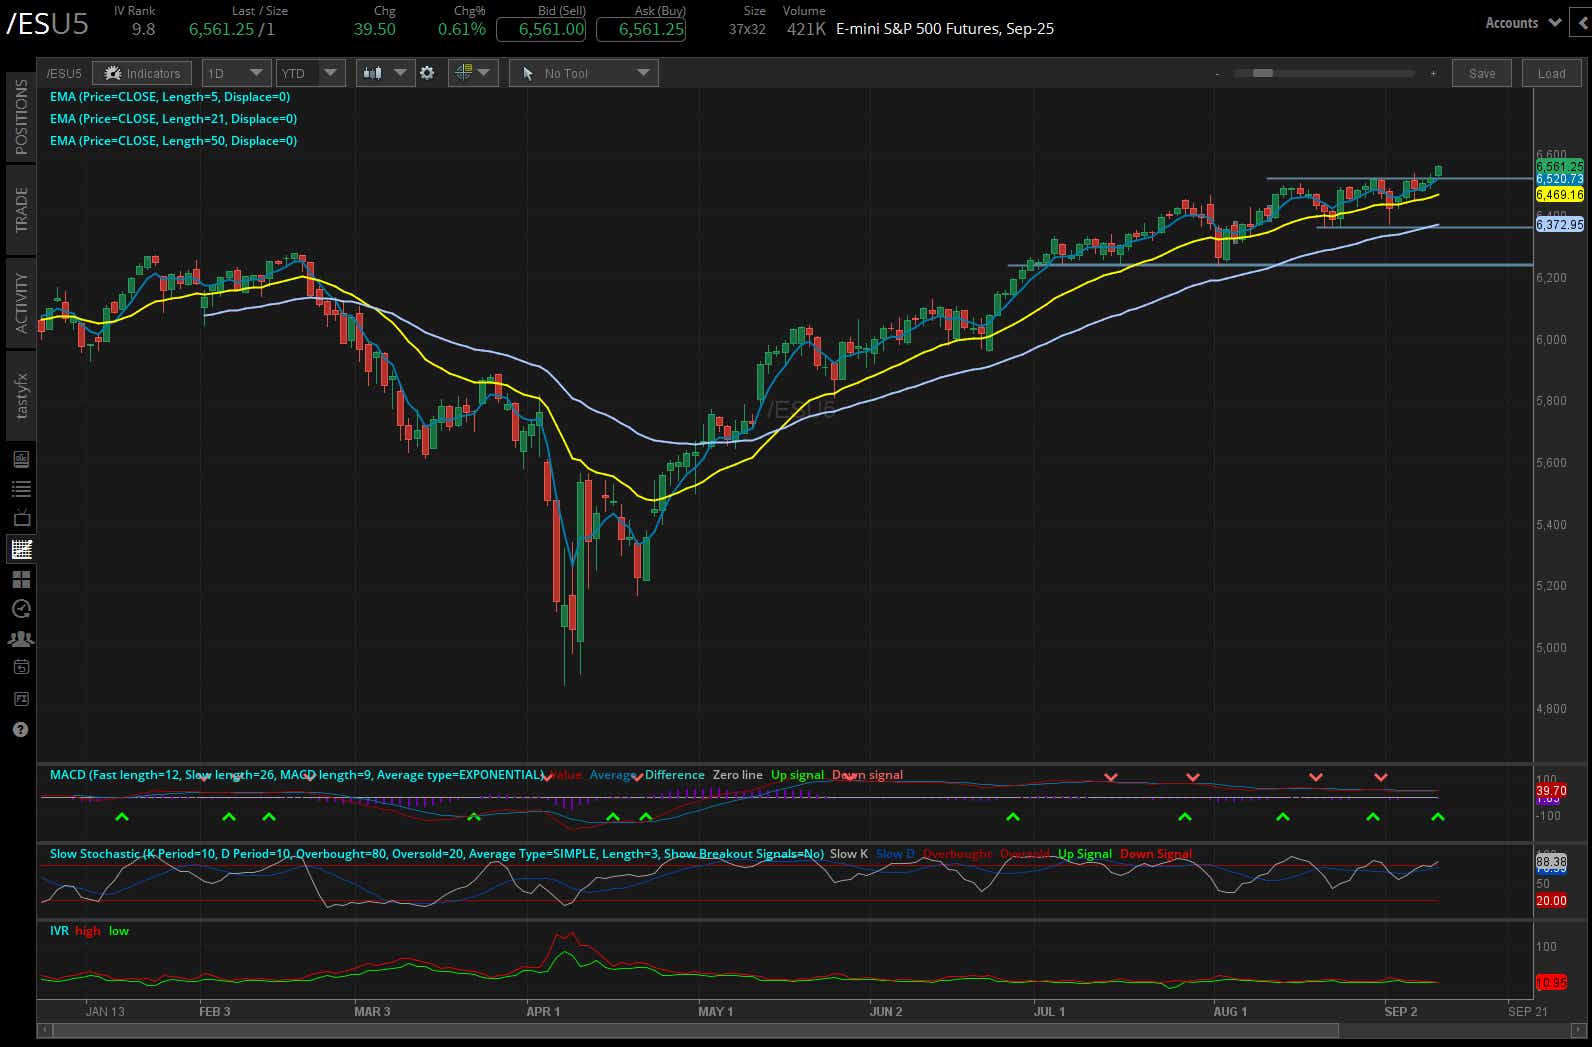Open the Accounts dropdown
This screenshot has width=1592, height=1047.
click(1522, 23)
